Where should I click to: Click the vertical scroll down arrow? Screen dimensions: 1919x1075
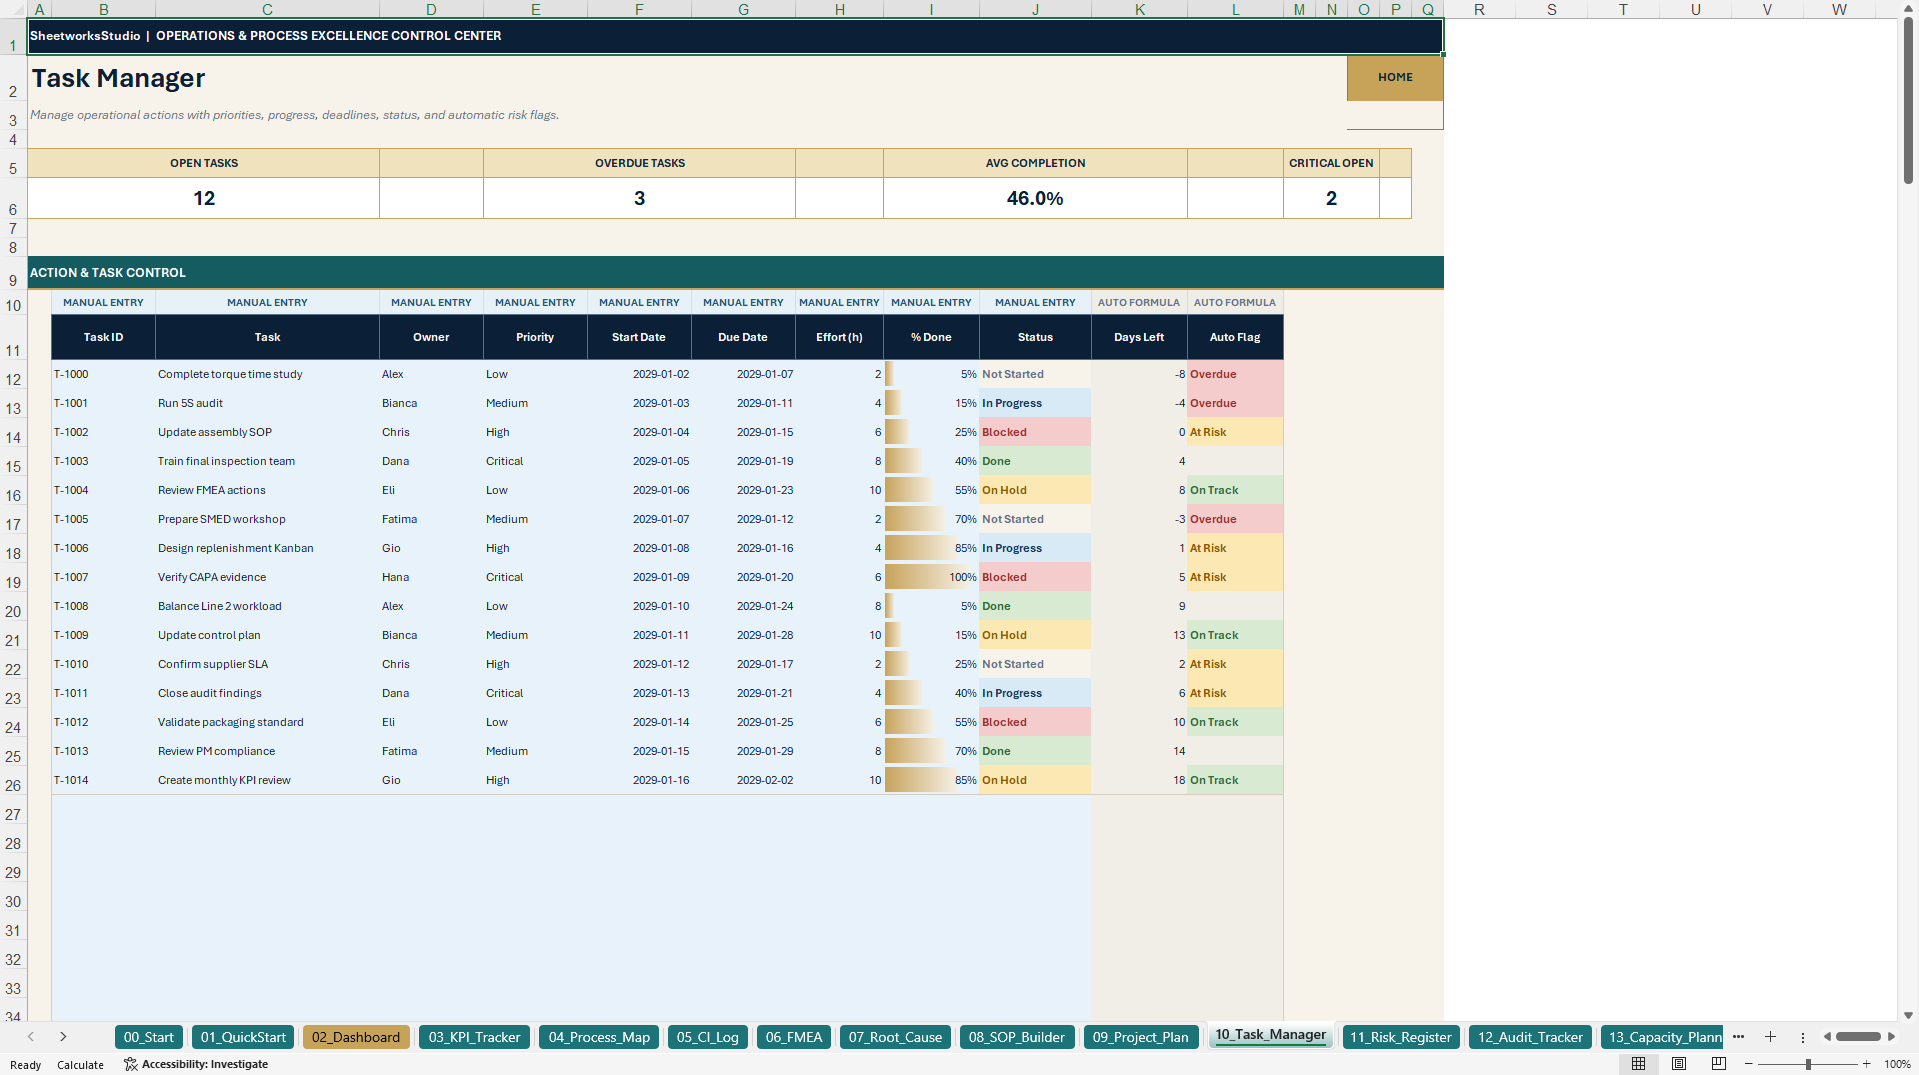point(1908,1015)
